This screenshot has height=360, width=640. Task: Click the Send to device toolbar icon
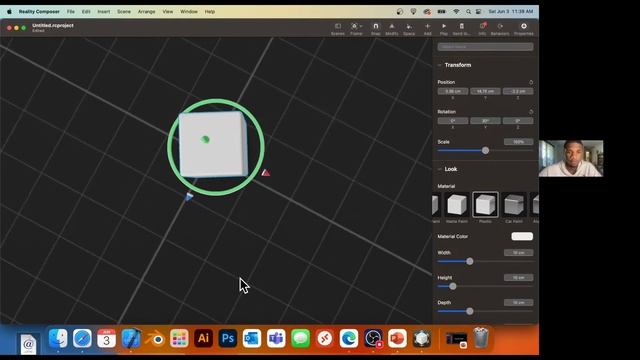(x=462, y=29)
